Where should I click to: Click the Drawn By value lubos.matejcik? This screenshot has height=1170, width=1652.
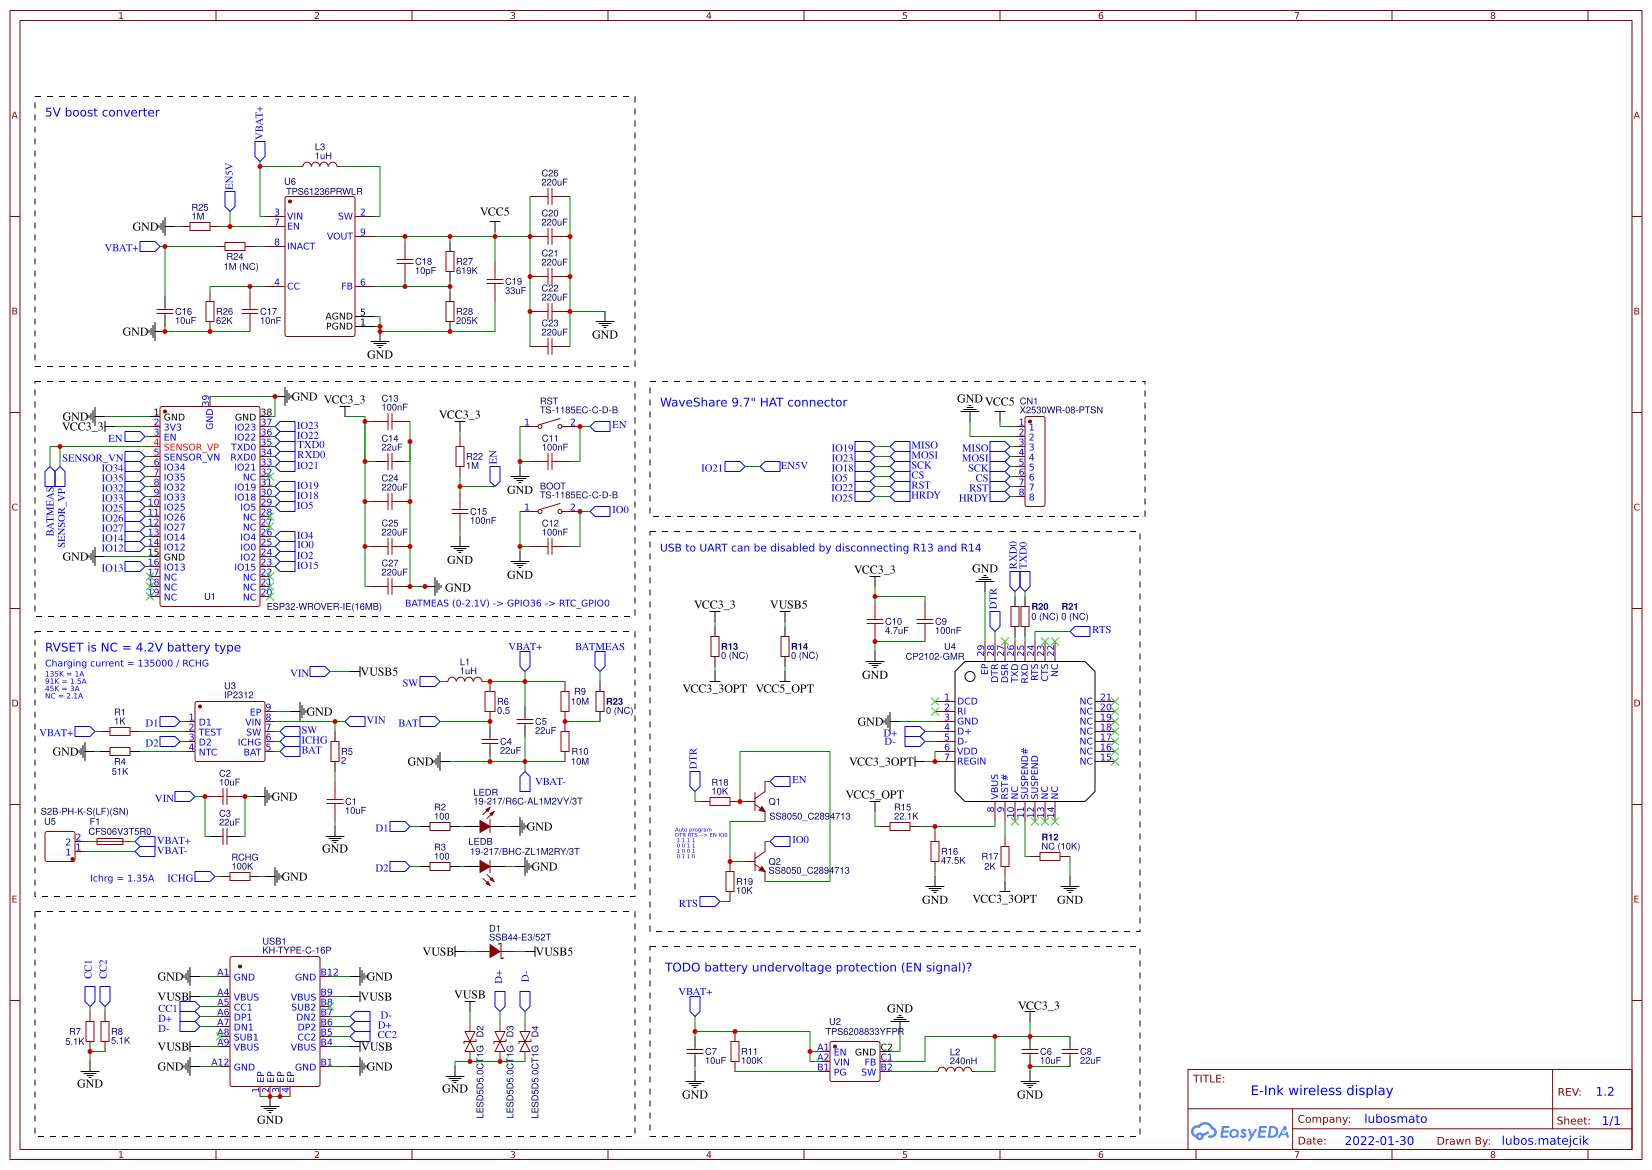(x=1546, y=1141)
